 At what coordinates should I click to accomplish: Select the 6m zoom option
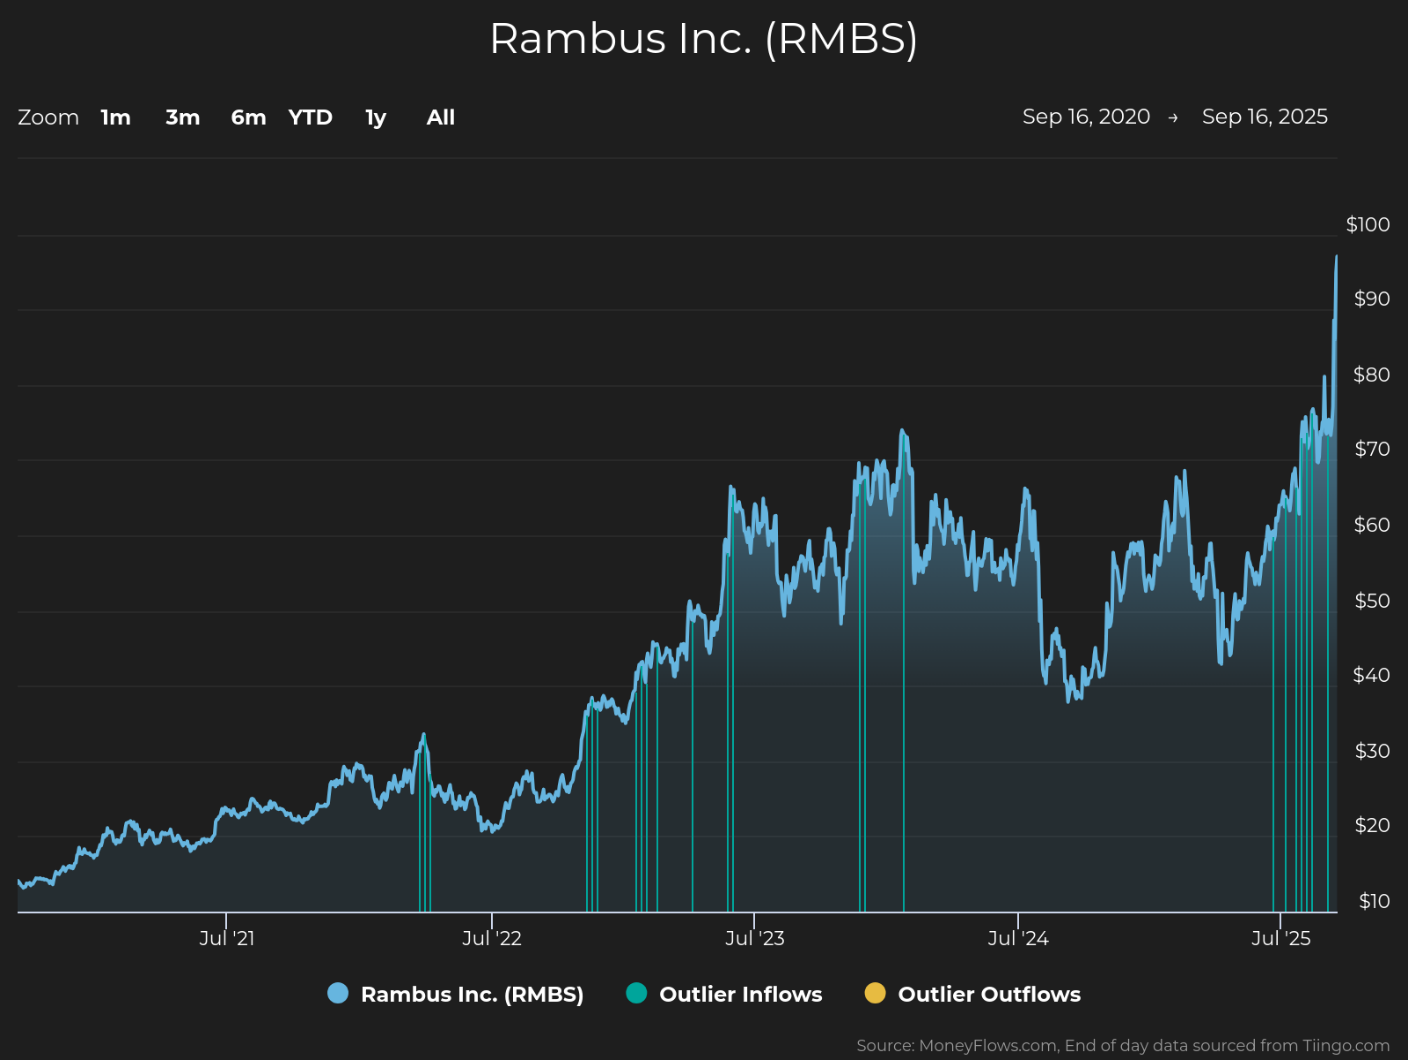pos(248,117)
